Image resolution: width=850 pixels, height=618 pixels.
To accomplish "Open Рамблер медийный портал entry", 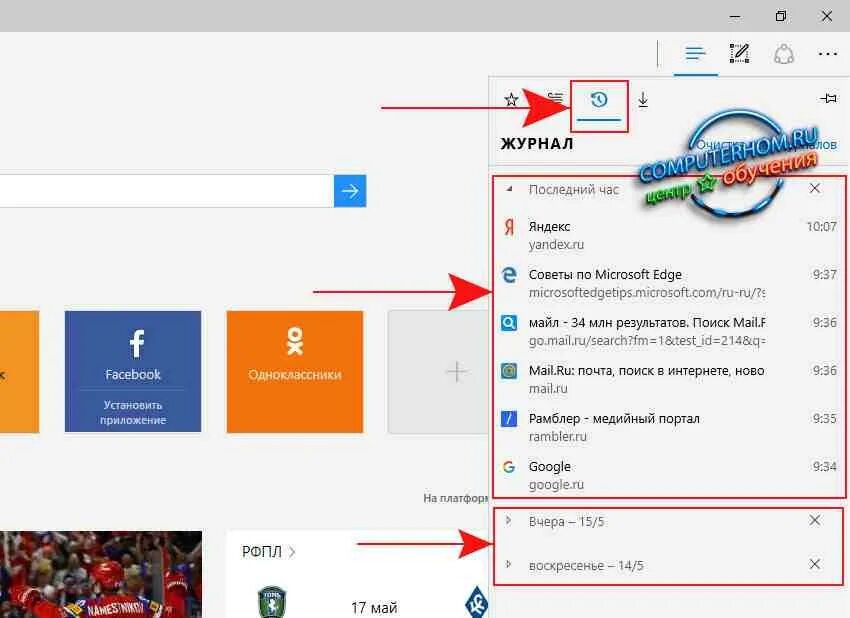I will [x=668, y=427].
